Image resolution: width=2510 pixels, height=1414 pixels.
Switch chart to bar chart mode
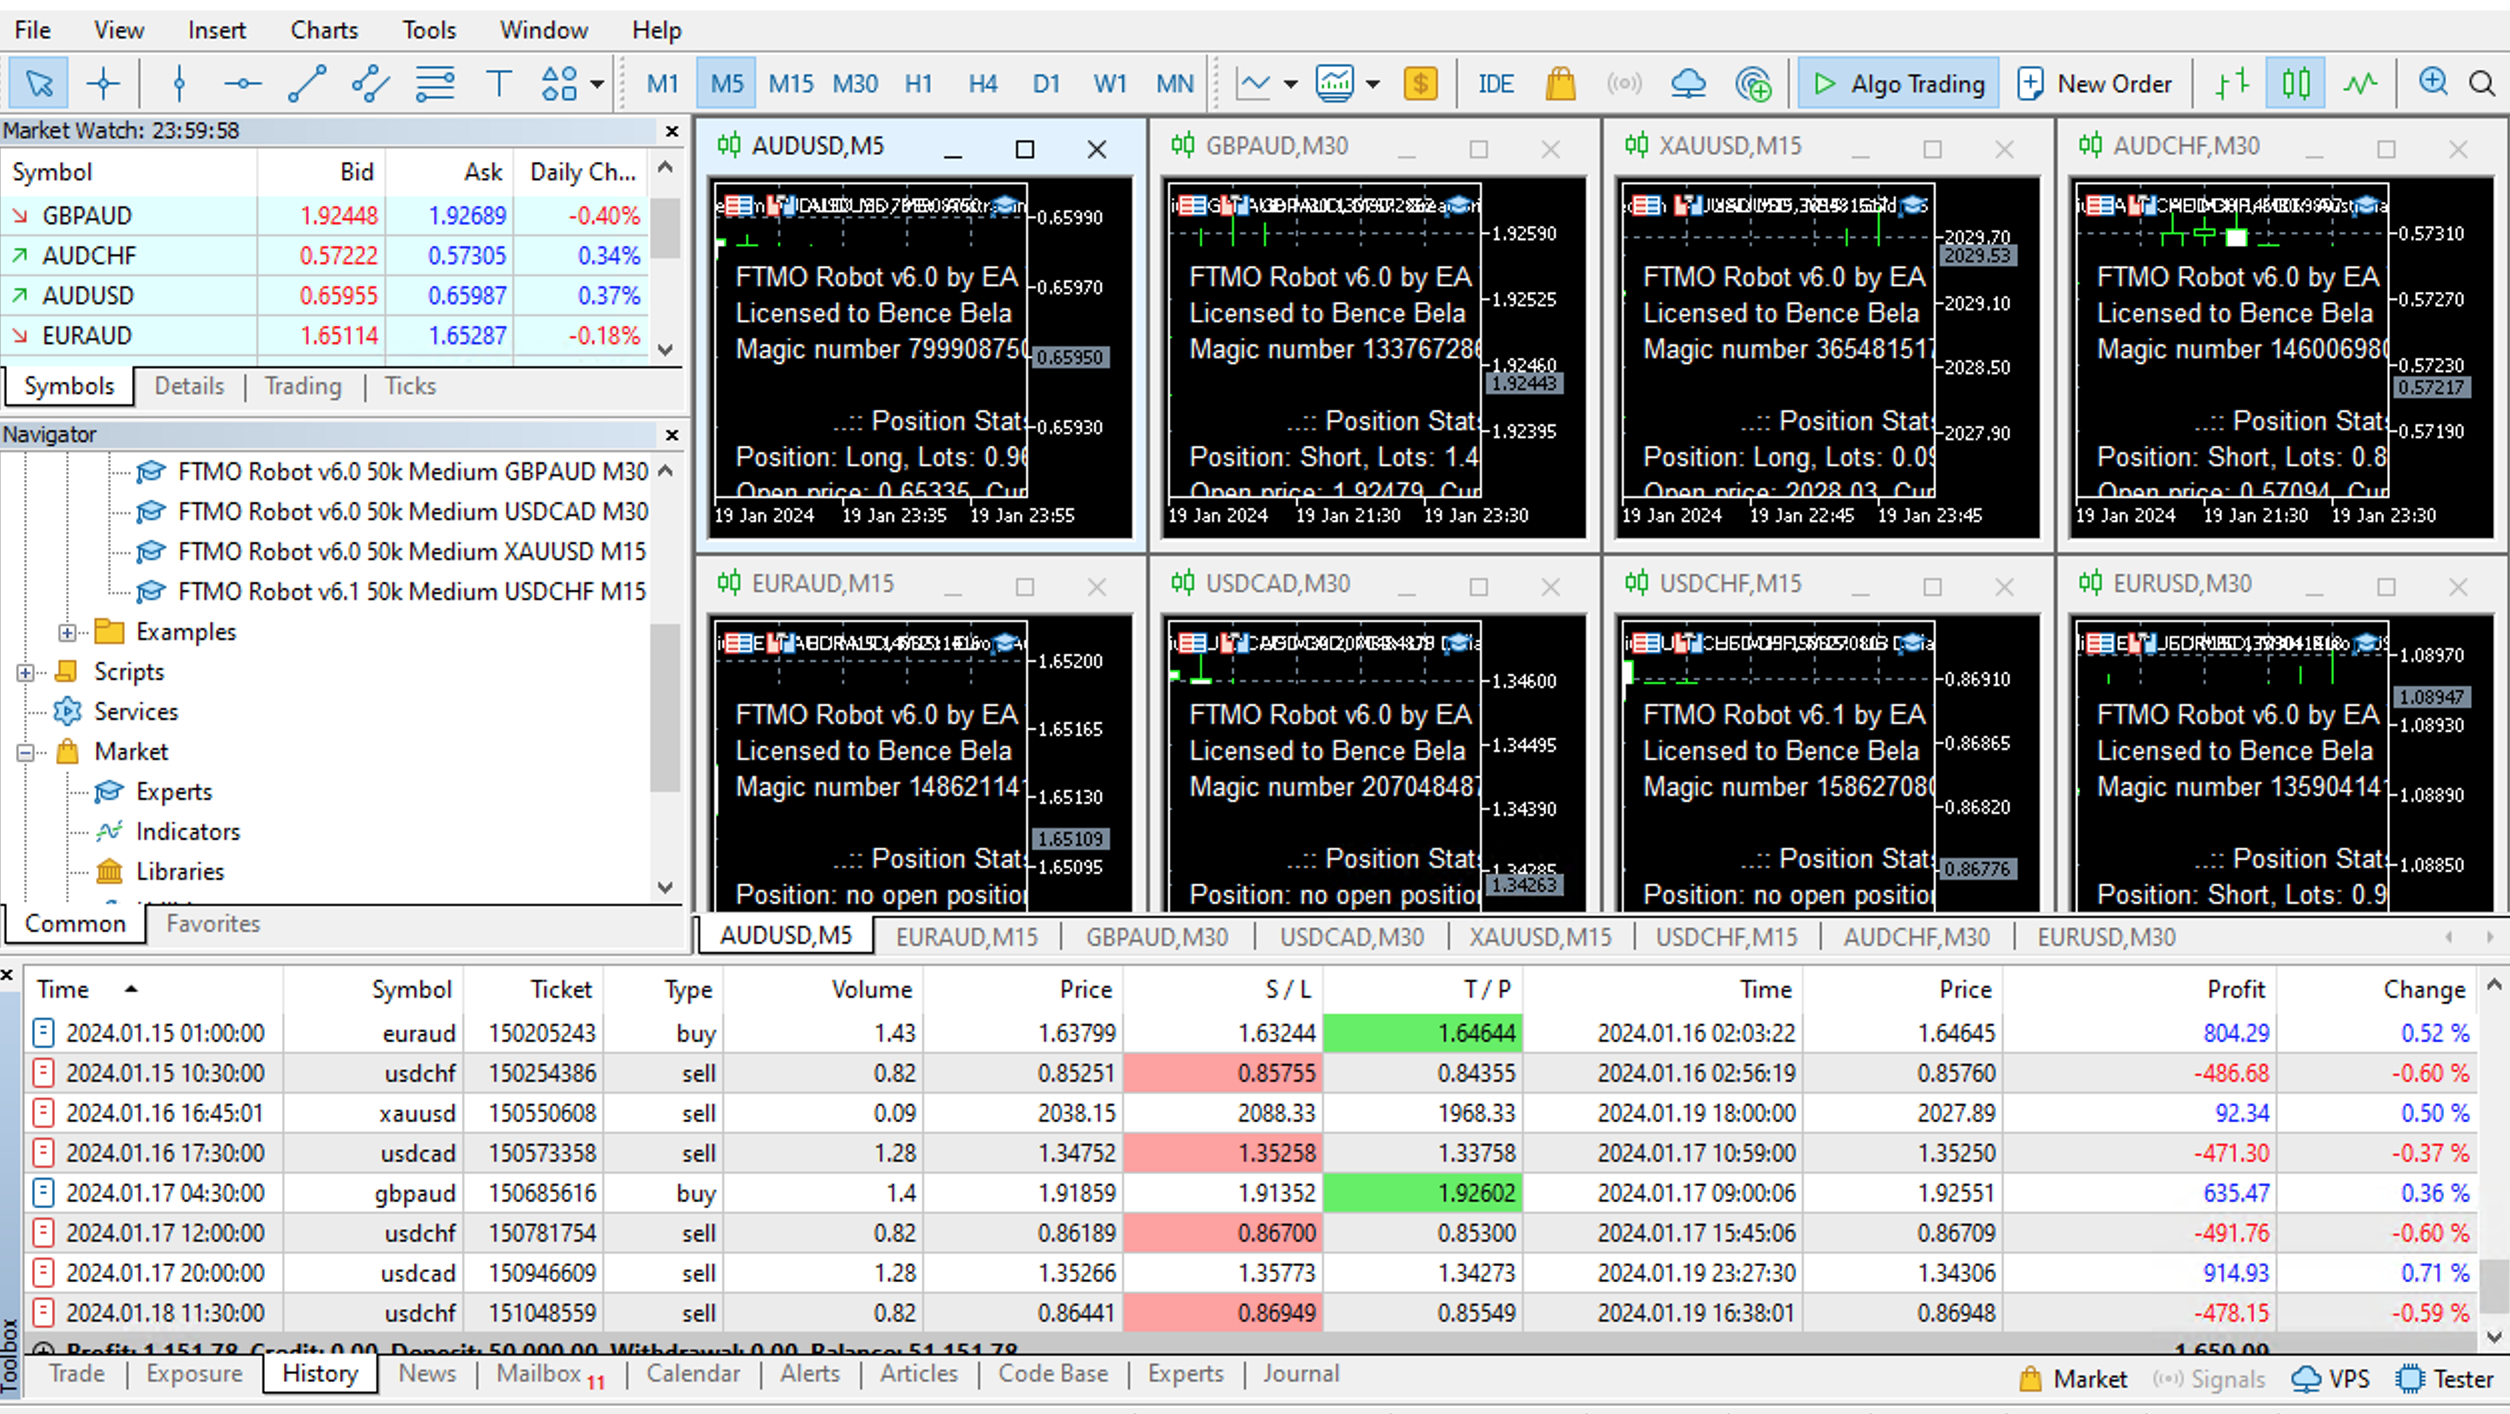click(x=2232, y=84)
